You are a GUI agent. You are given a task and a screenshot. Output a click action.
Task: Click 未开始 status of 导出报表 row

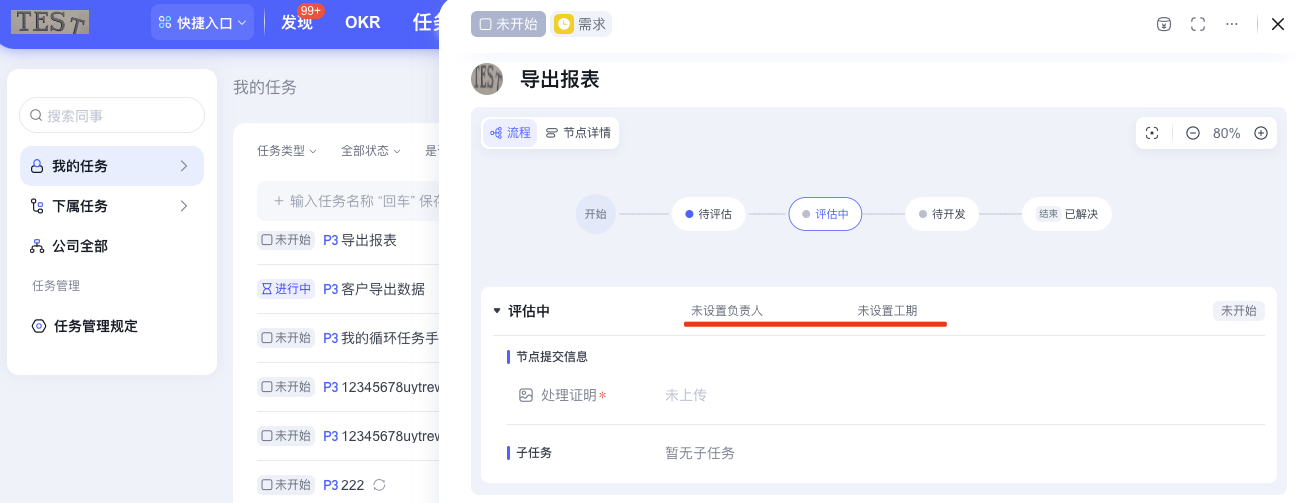[x=285, y=240]
